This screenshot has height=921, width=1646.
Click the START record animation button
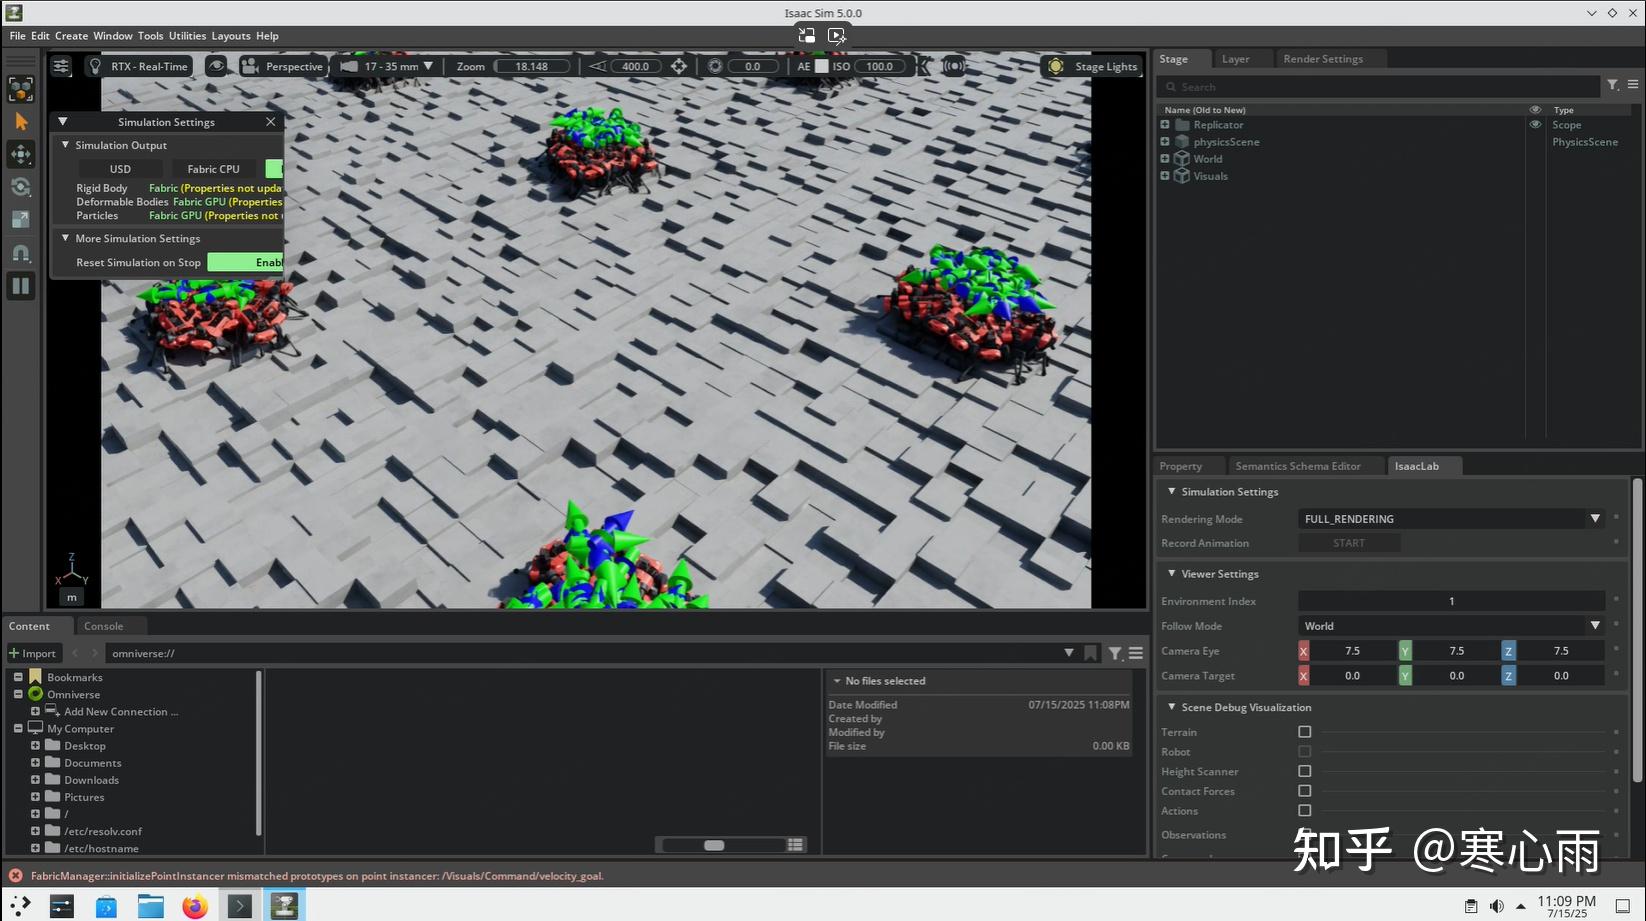click(x=1348, y=543)
